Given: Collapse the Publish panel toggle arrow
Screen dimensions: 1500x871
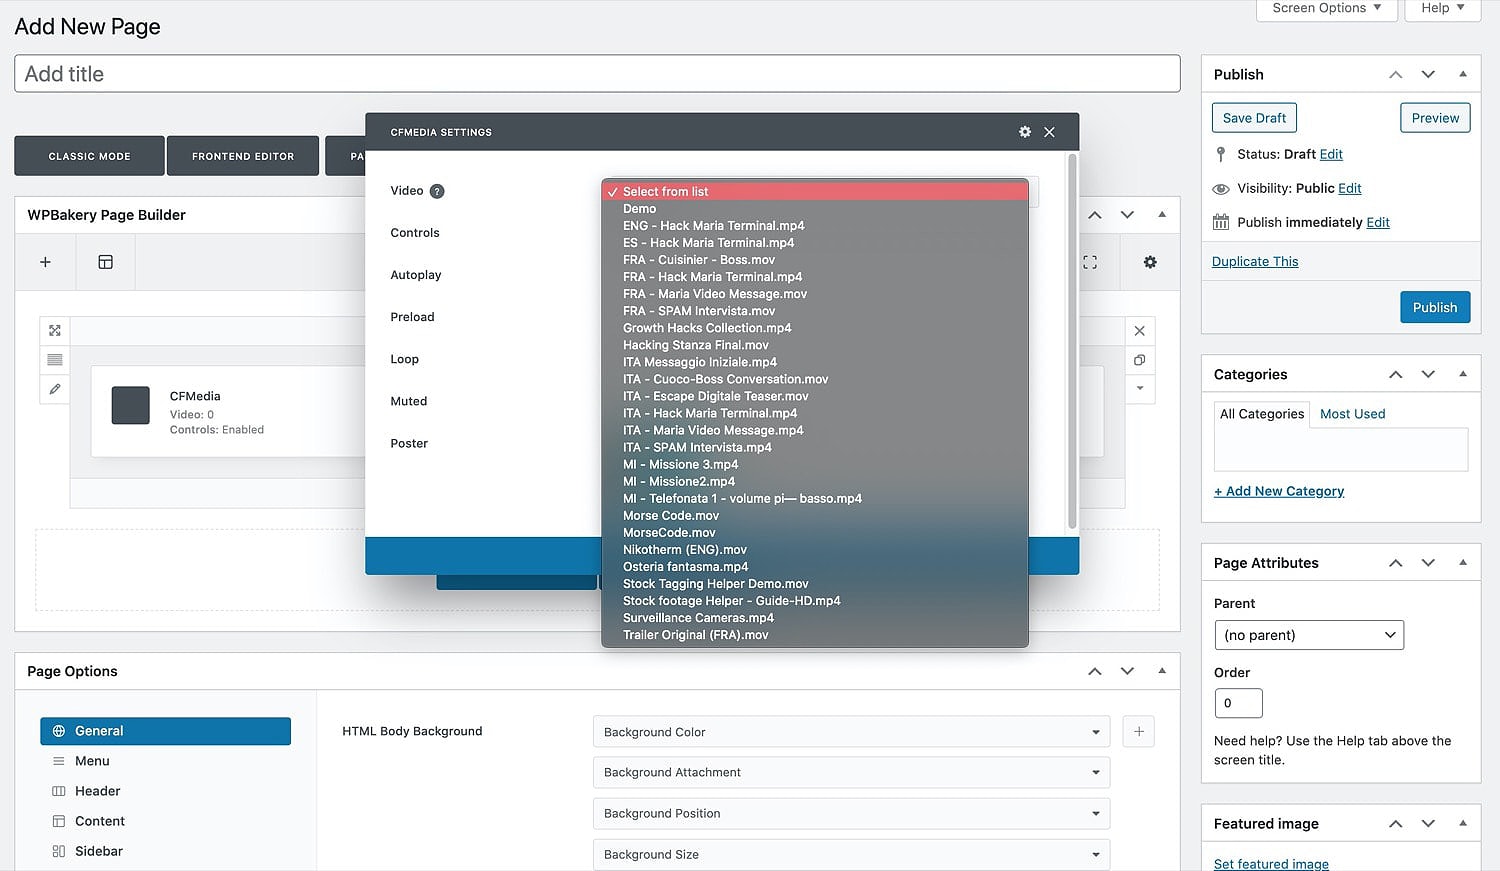Looking at the screenshot, I should pos(1463,74).
